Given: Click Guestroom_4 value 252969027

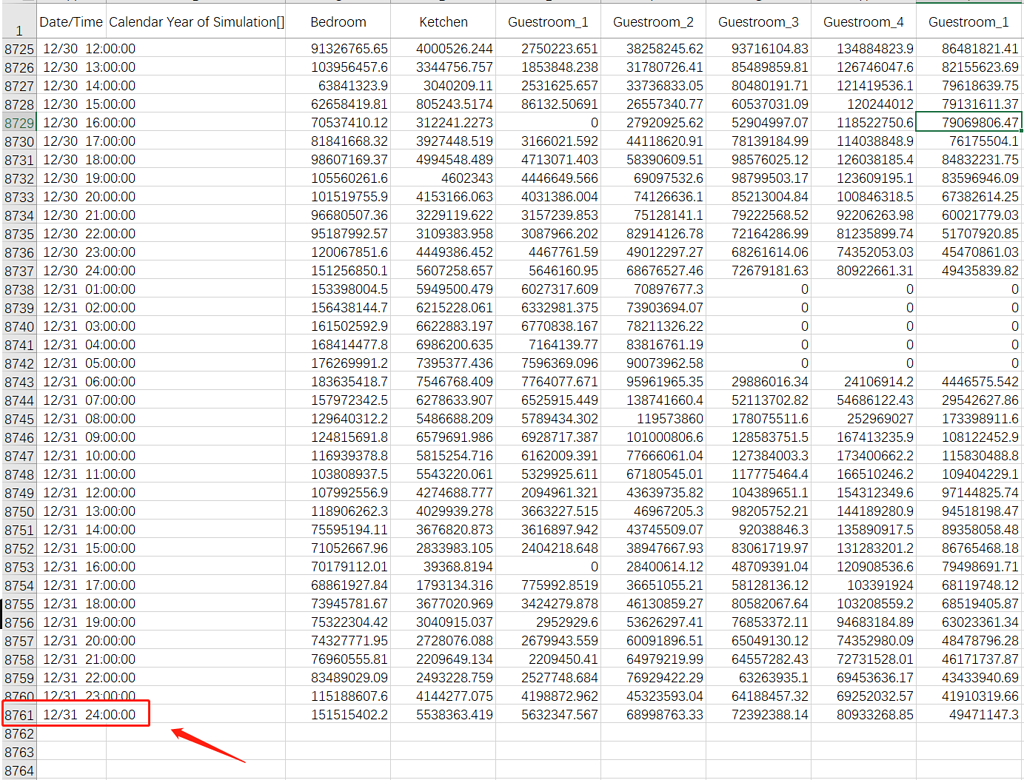Looking at the screenshot, I should (863, 419).
